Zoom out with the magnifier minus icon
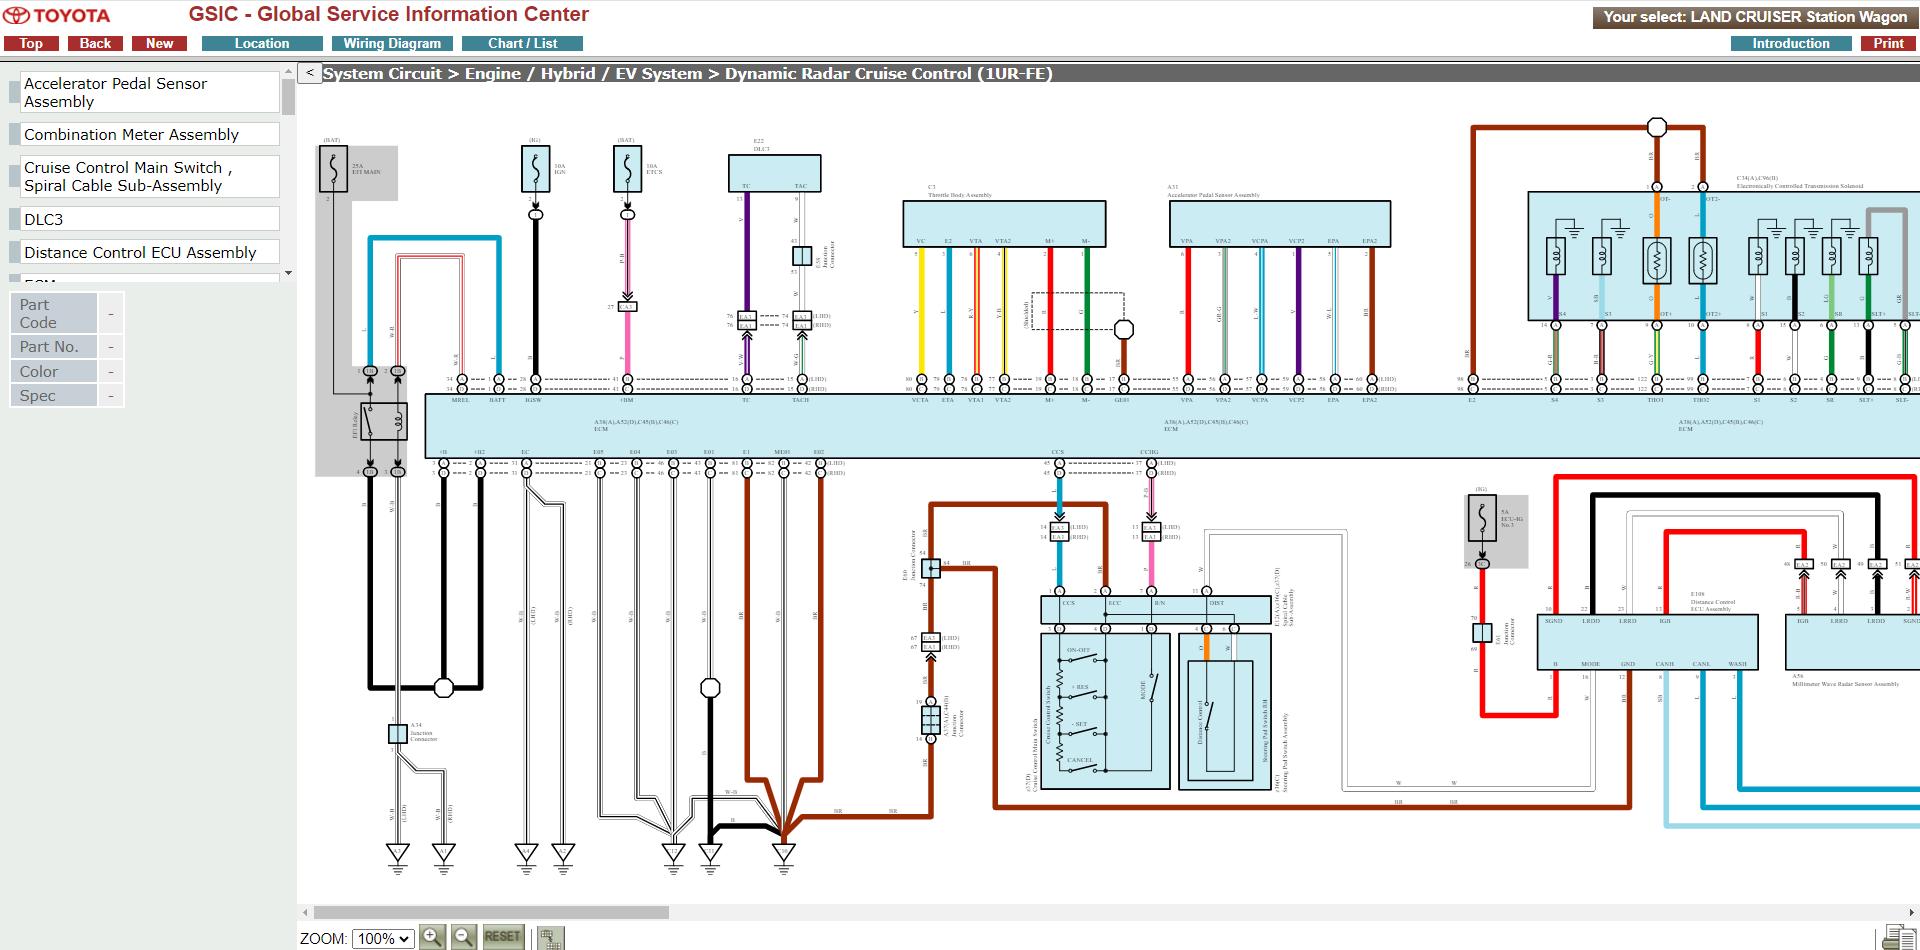 (x=464, y=937)
